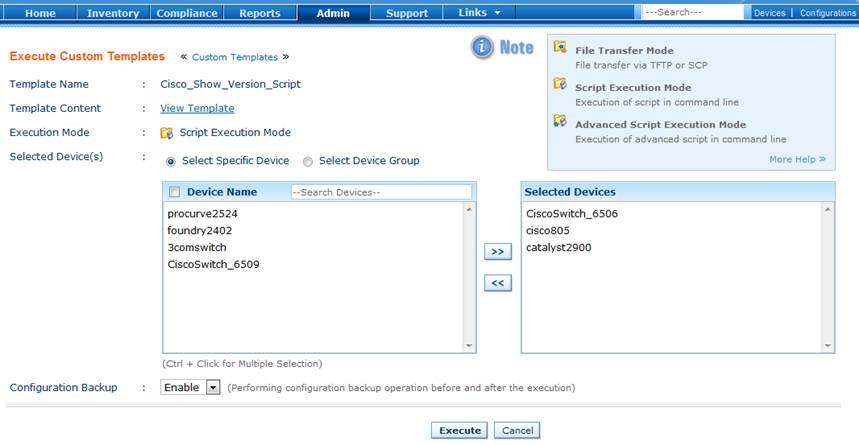The height and width of the screenshot is (445, 859).
Task: Open the More Help link
Action: pyautogui.click(x=797, y=159)
